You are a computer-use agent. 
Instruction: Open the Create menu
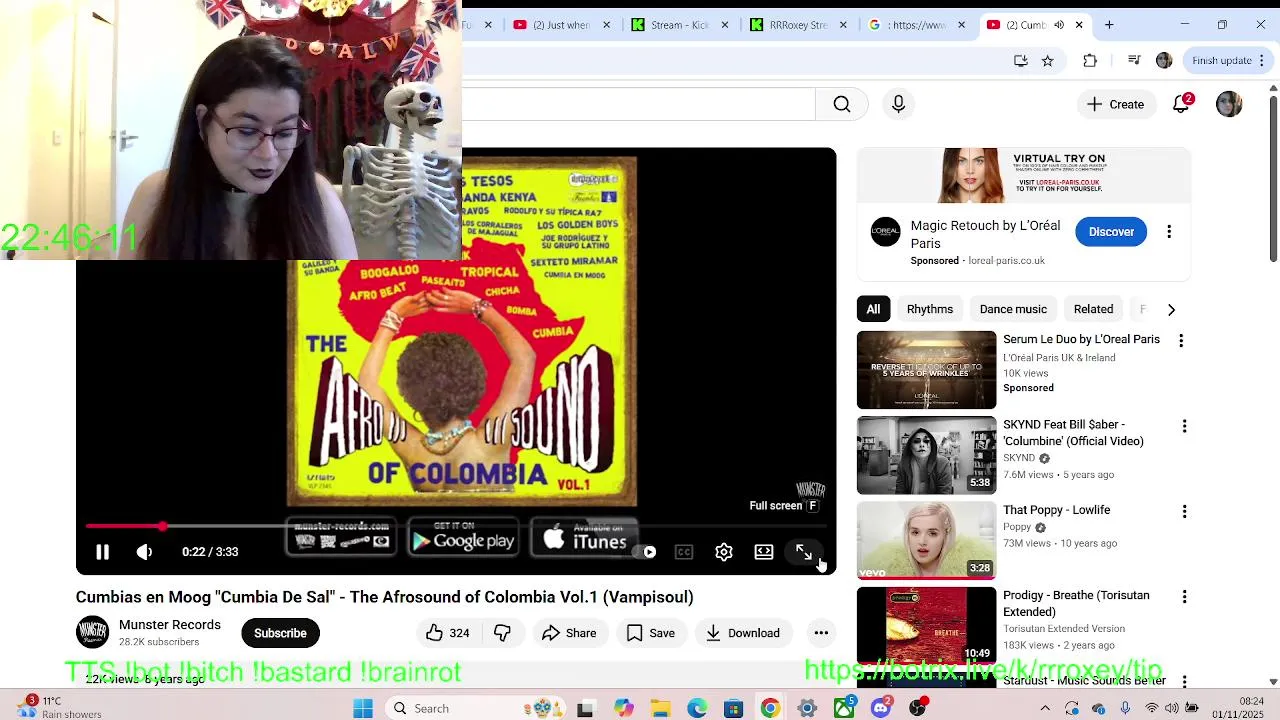click(x=1115, y=104)
